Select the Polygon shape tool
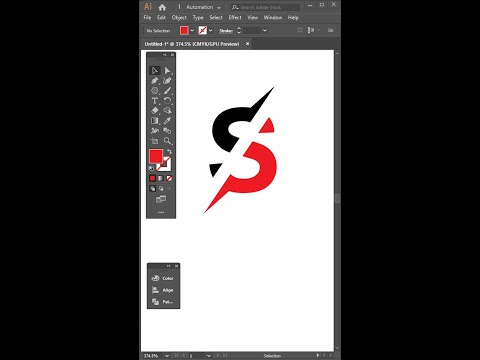The image size is (480, 360). (x=154, y=91)
